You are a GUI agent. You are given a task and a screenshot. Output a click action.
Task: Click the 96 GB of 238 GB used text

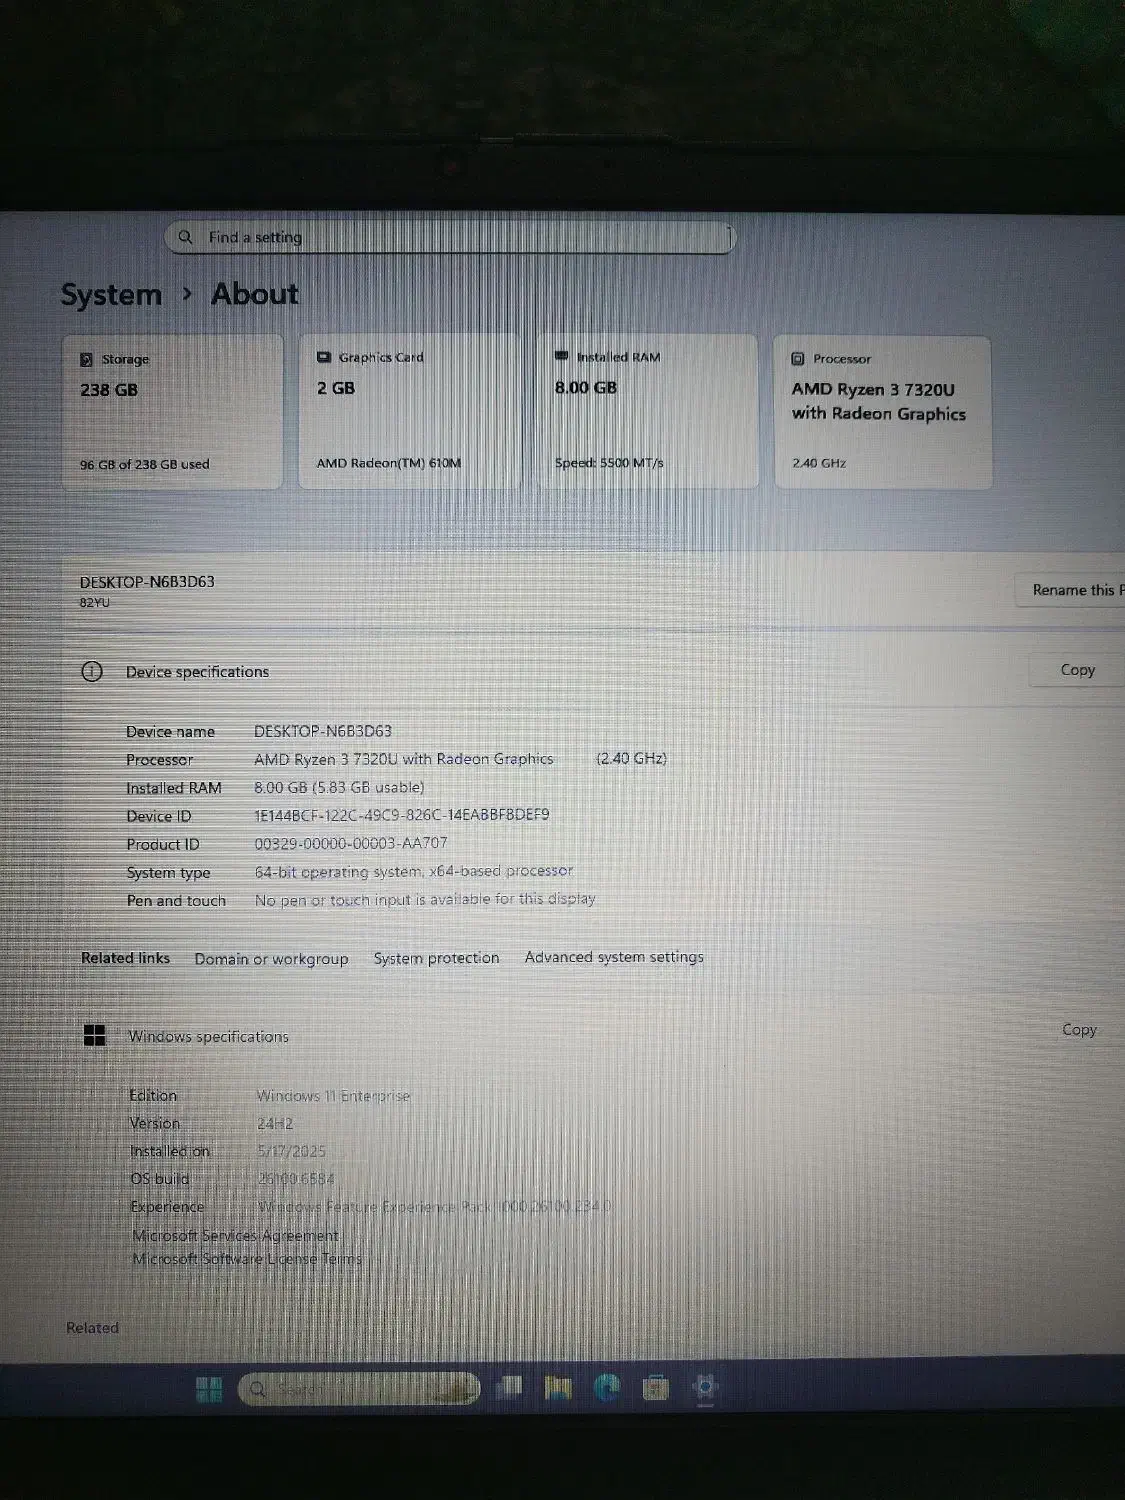click(x=145, y=464)
